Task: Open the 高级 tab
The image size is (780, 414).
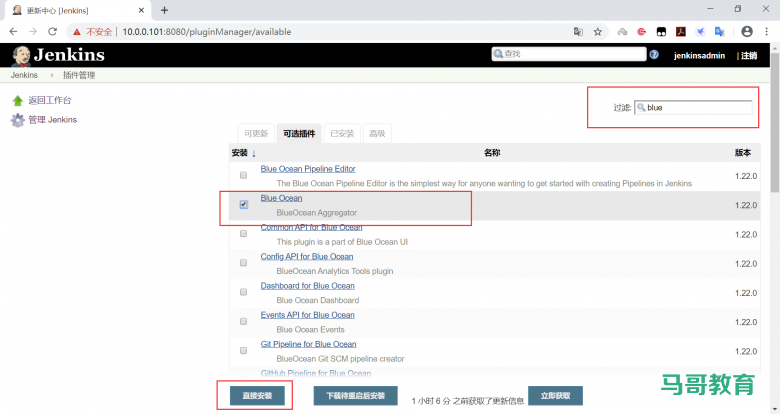Action: (x=377, y=133)
